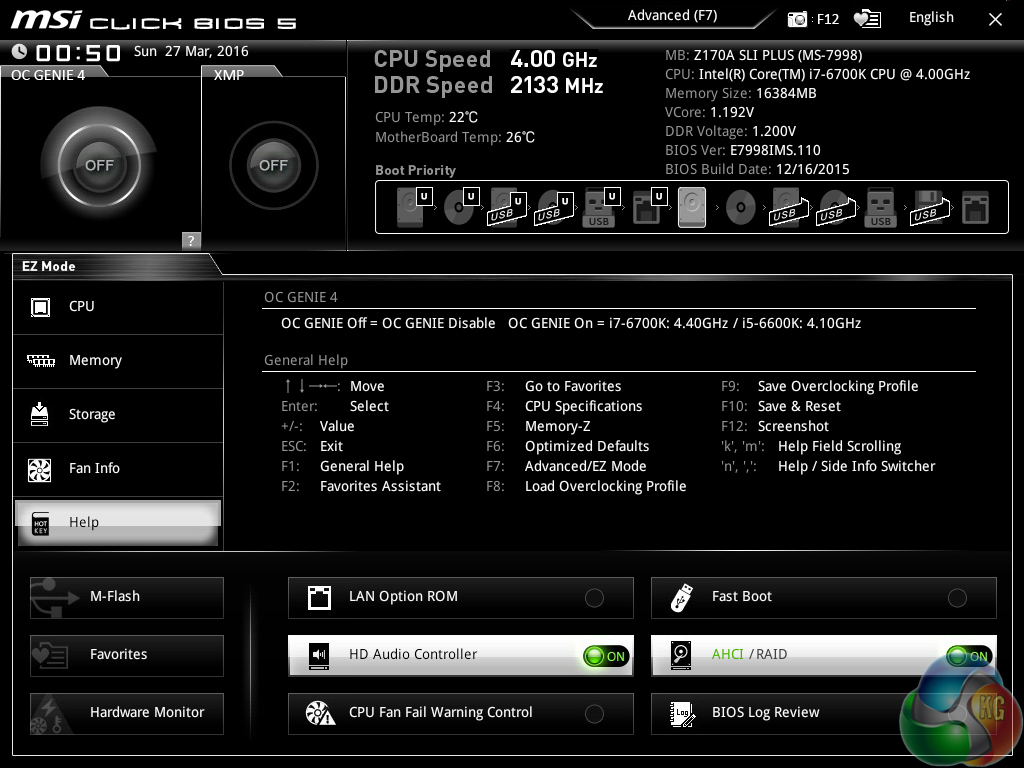
Task: Click the LAN Option ROM label
Action: [x=403, y=597]
